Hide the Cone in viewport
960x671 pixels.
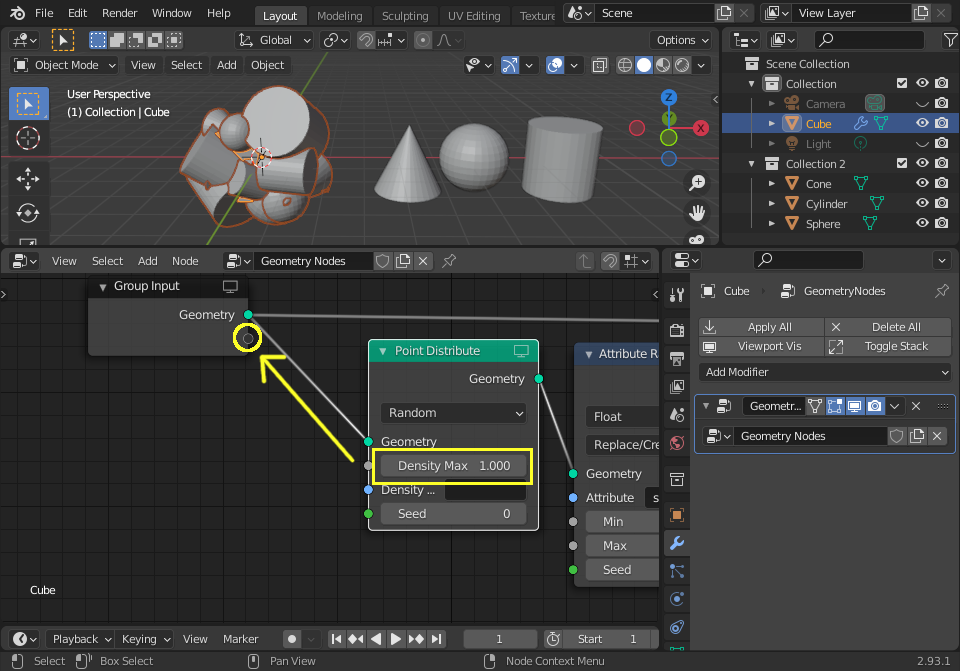[922, 183]
